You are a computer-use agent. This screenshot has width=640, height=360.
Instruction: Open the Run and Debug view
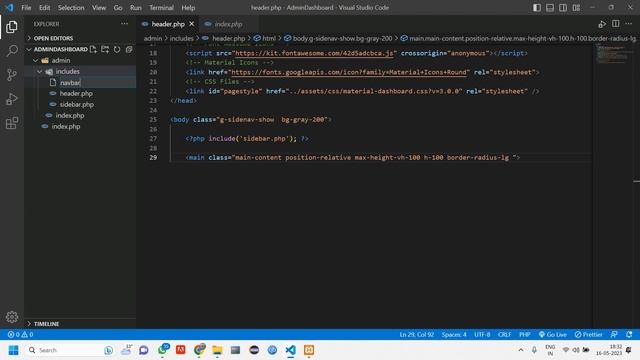point(12,99)
